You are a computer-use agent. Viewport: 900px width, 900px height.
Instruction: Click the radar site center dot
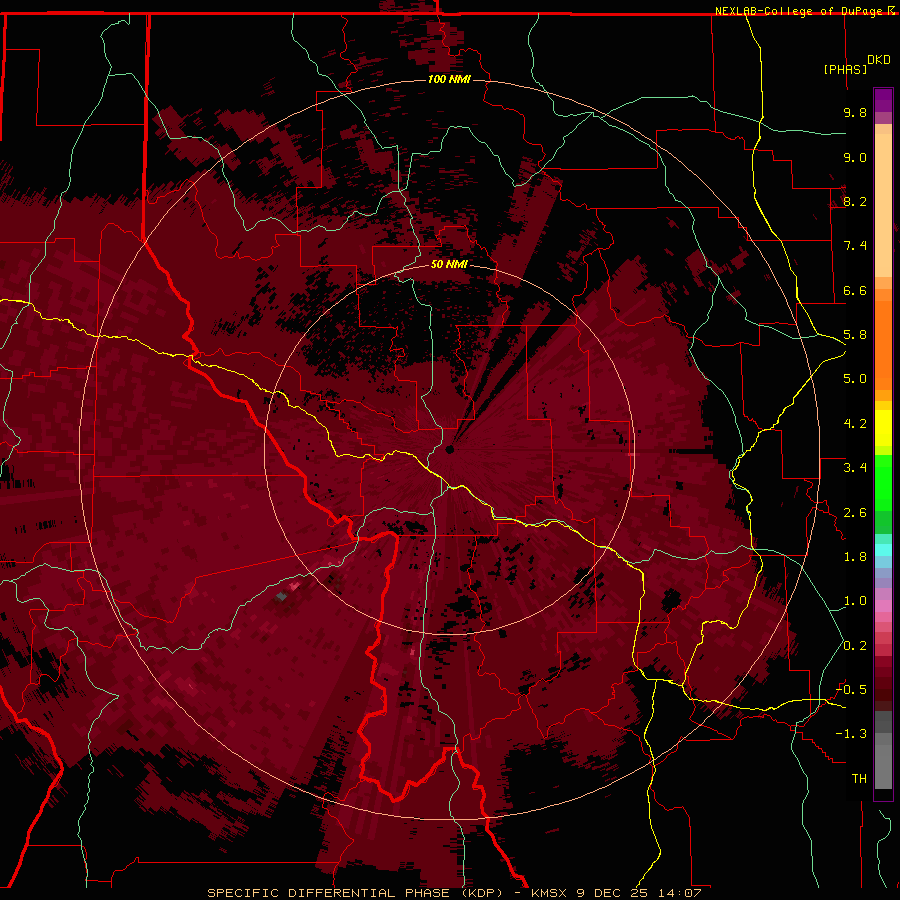(450, 449)
